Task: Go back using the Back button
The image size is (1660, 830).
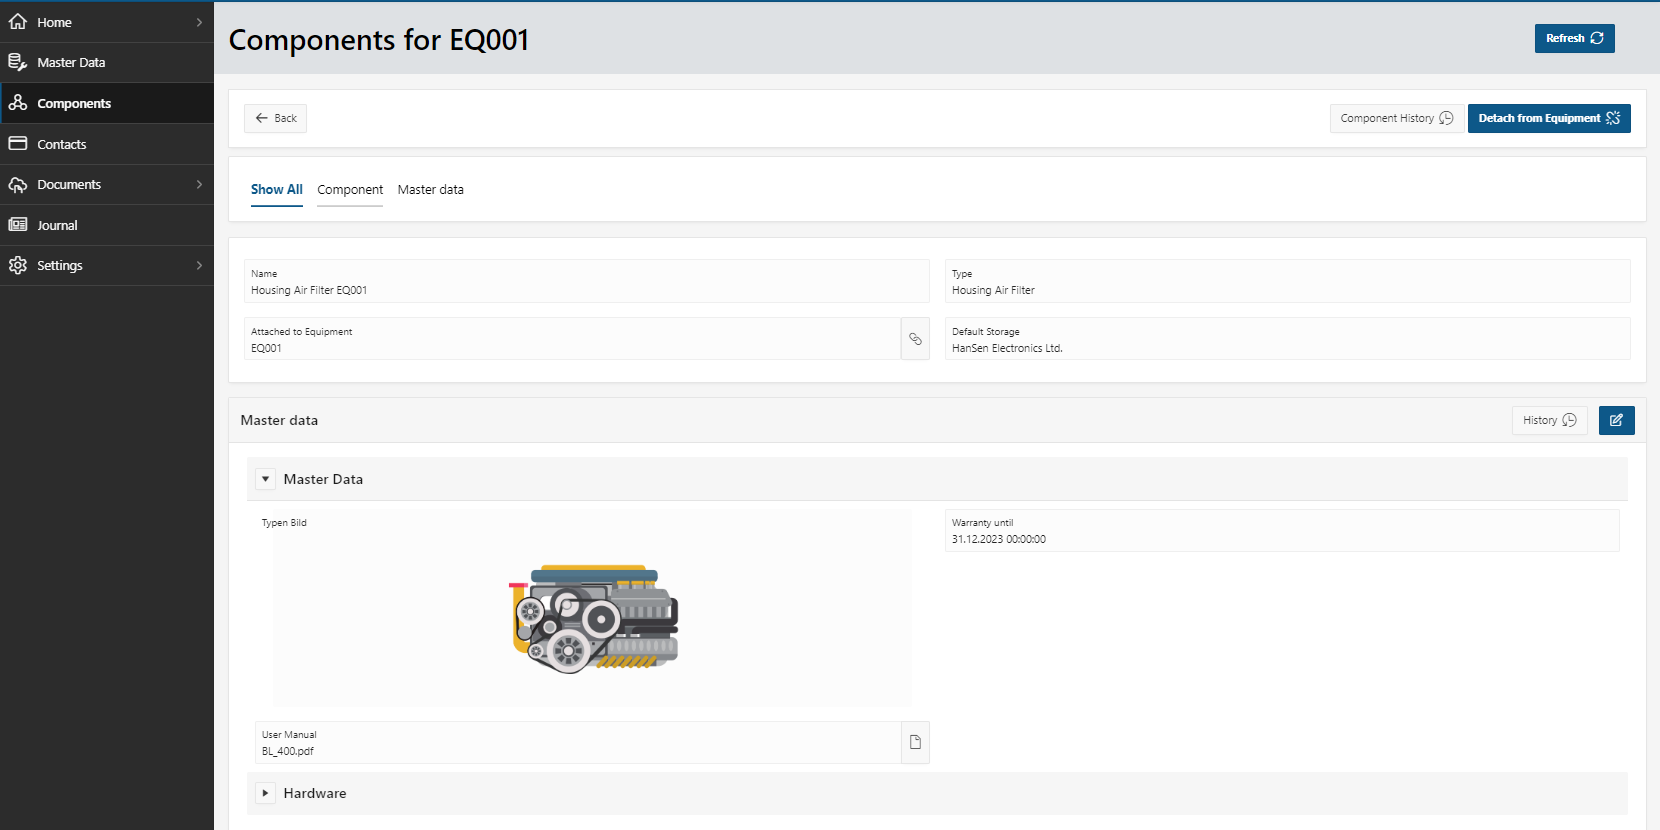Action: [275, 118]
